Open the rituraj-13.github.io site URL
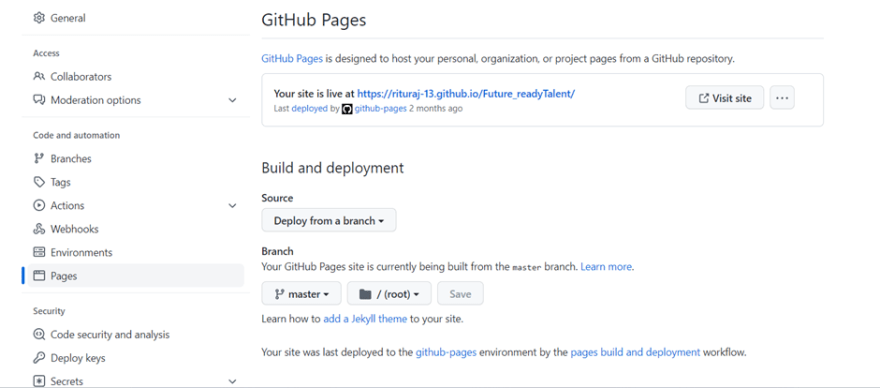The height and width of the screenshot is (388, 880). (466, 94)
